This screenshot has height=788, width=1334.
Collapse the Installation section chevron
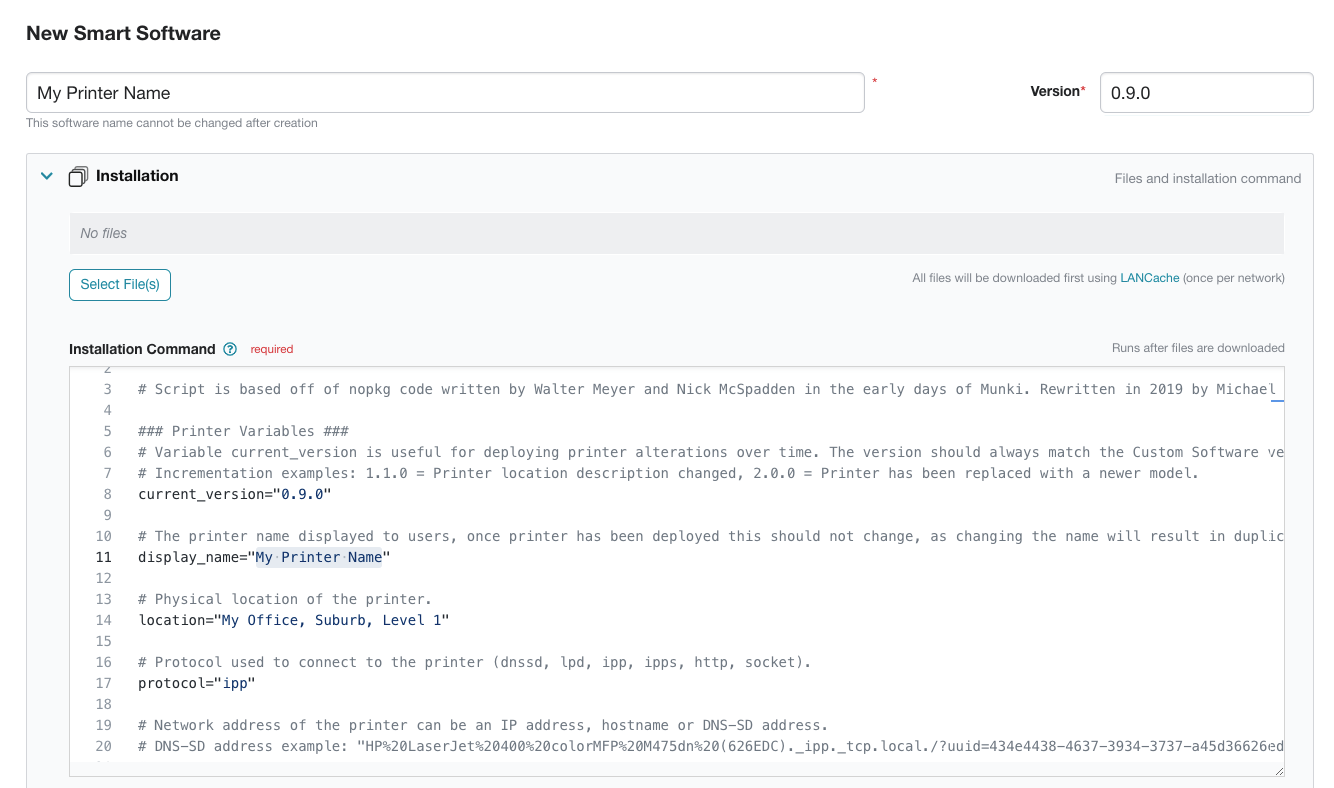46,176
